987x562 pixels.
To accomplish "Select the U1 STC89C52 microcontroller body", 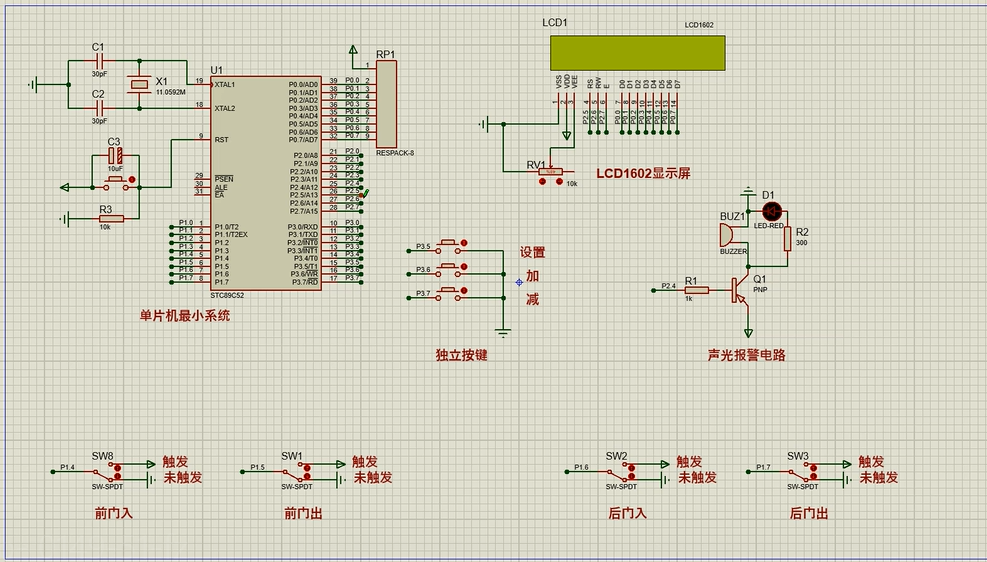I will [x=266, y=183].
